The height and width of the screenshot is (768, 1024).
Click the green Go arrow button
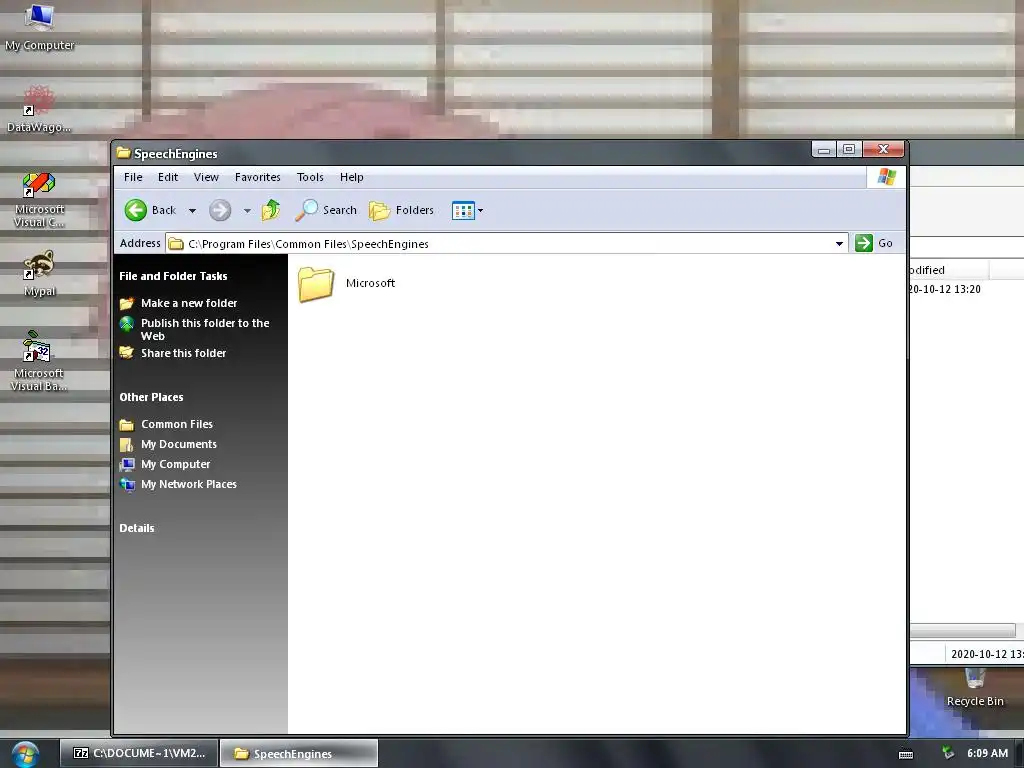(863, 243)
